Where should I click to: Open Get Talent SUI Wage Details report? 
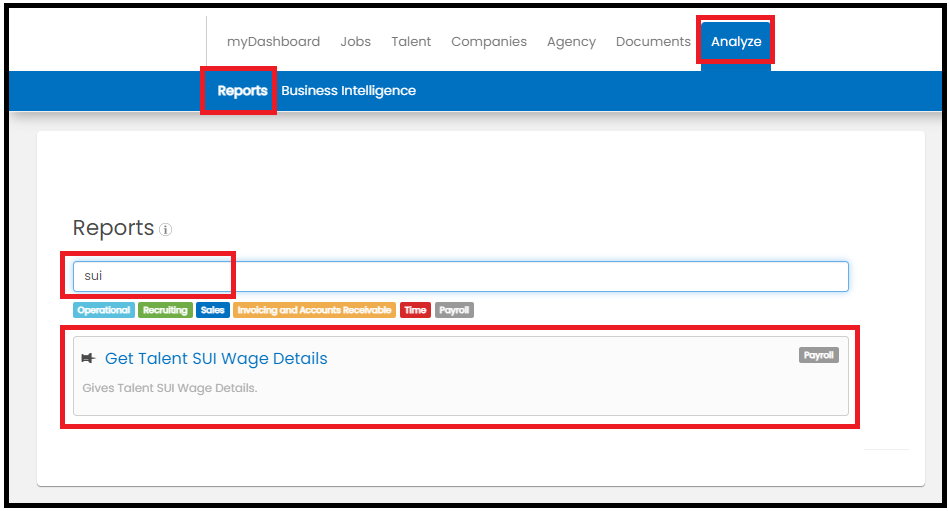(x=216, y=358)
